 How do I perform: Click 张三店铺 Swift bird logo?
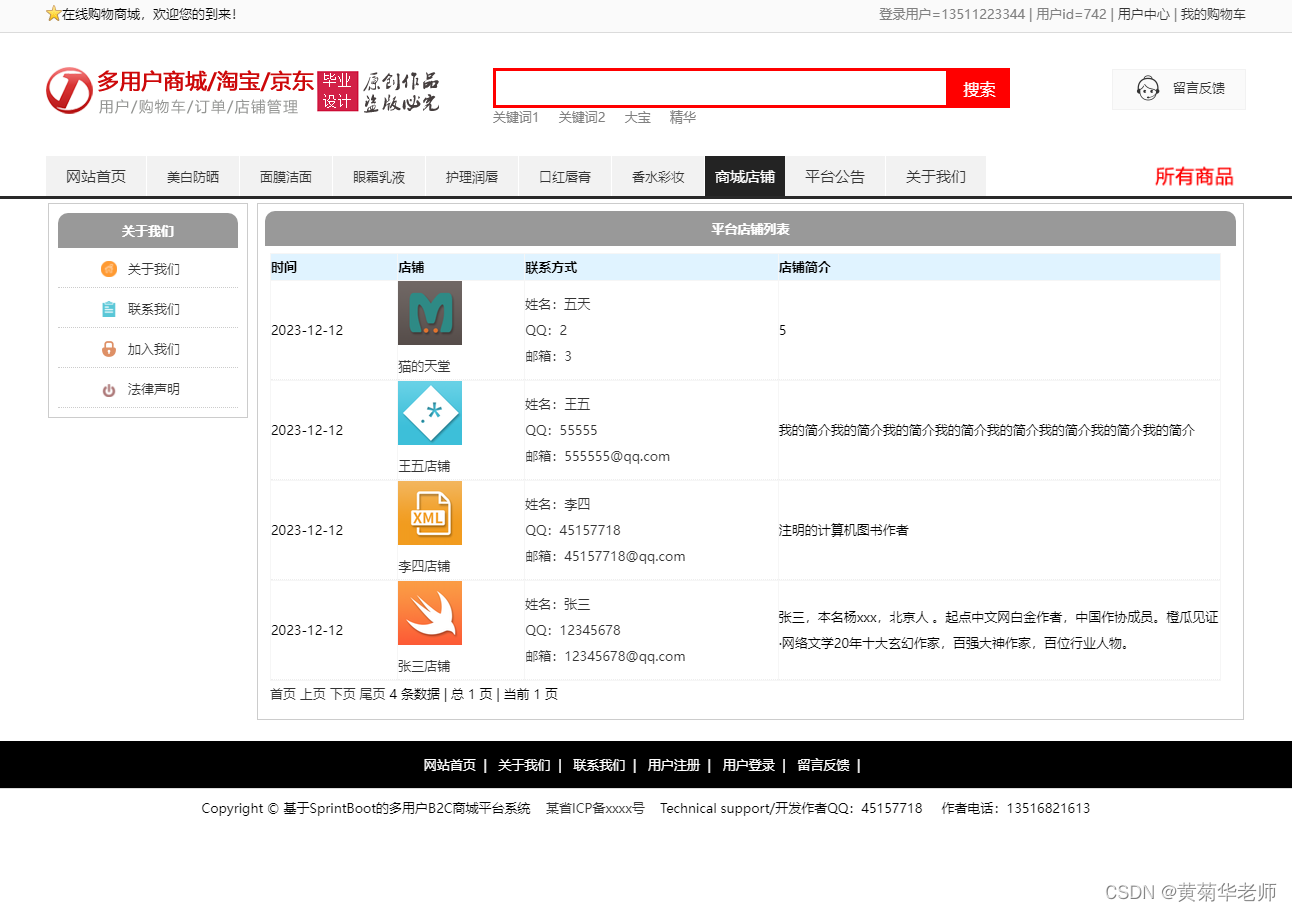pyautogui.click(x=429, y=613)
